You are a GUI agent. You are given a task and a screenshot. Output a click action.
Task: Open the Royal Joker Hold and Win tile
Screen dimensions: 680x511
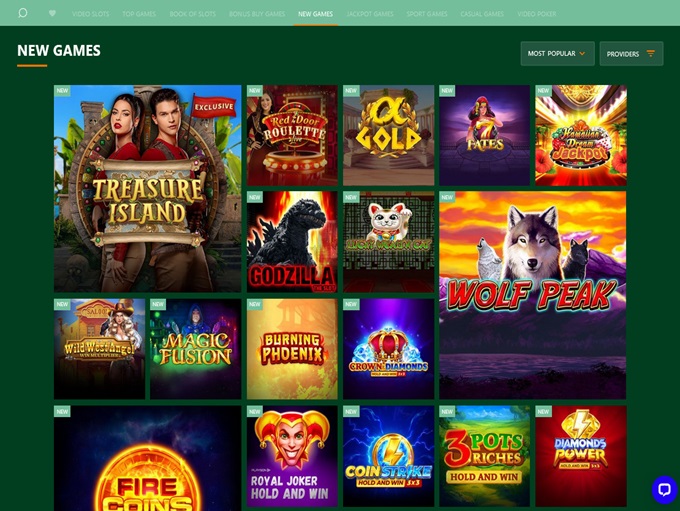[x=292, y=456]
